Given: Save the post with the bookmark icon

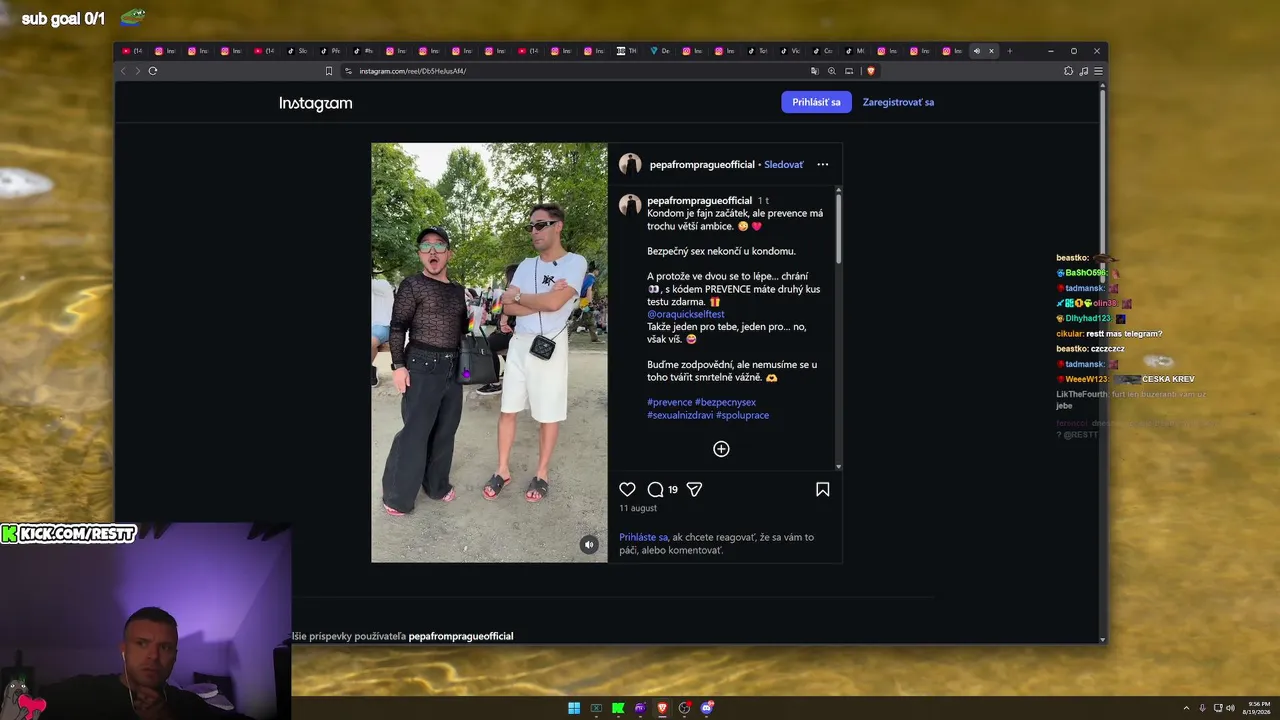Looking at the screenshot, I should click(x=822, y=489).
